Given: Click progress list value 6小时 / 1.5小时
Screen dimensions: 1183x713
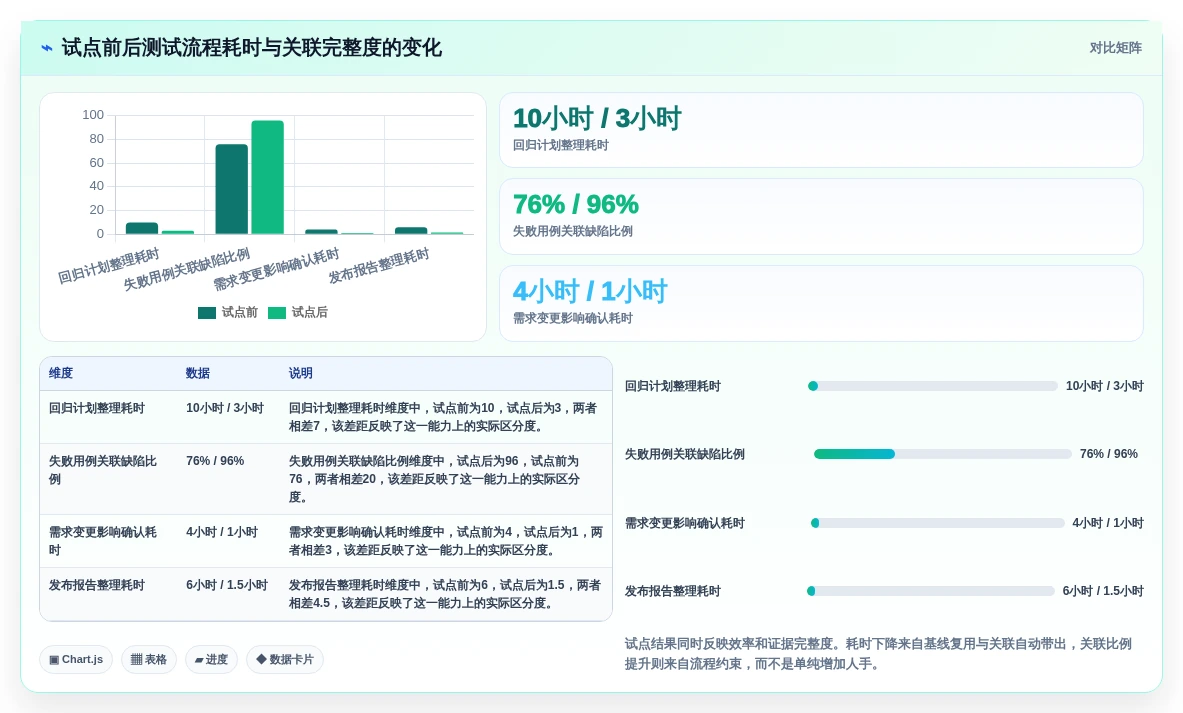Looking at the screenshot, I should coord(1103,592).
